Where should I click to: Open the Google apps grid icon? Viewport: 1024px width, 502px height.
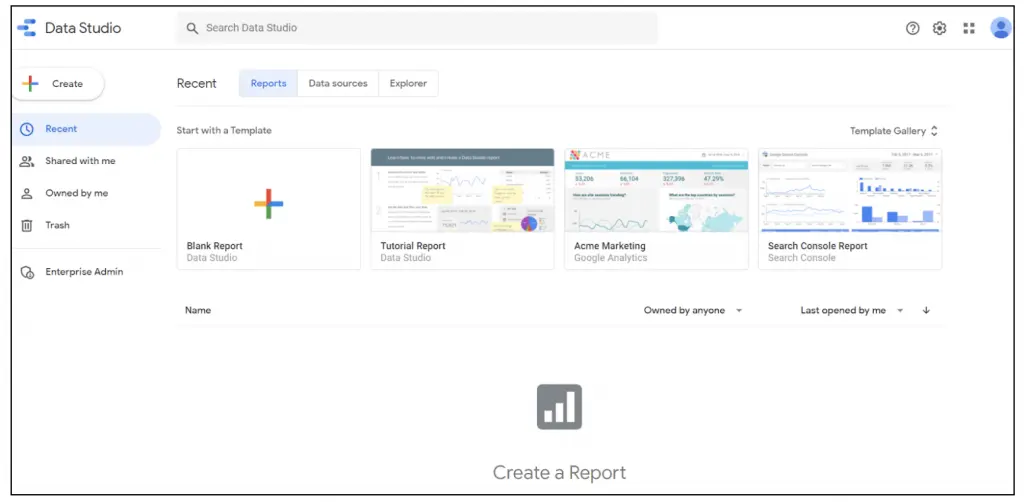[969, 28]
